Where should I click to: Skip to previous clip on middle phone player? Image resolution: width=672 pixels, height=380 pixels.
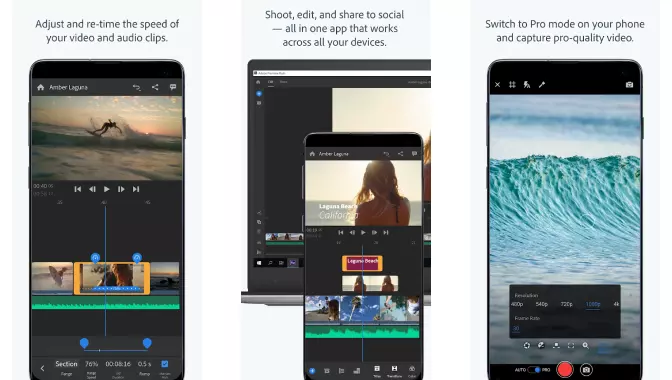pos(341,232)
